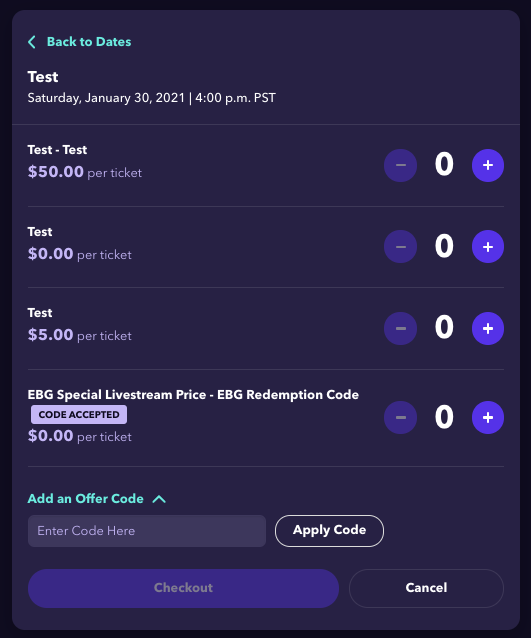Screen dimensions: 531x638
Task: Click the CODE ACCEPTED badge
Action: [79, 415]
